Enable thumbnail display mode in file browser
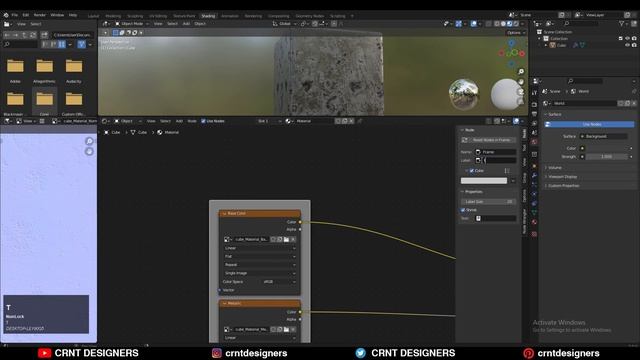 pyautogui.click(x=62, y=44)
